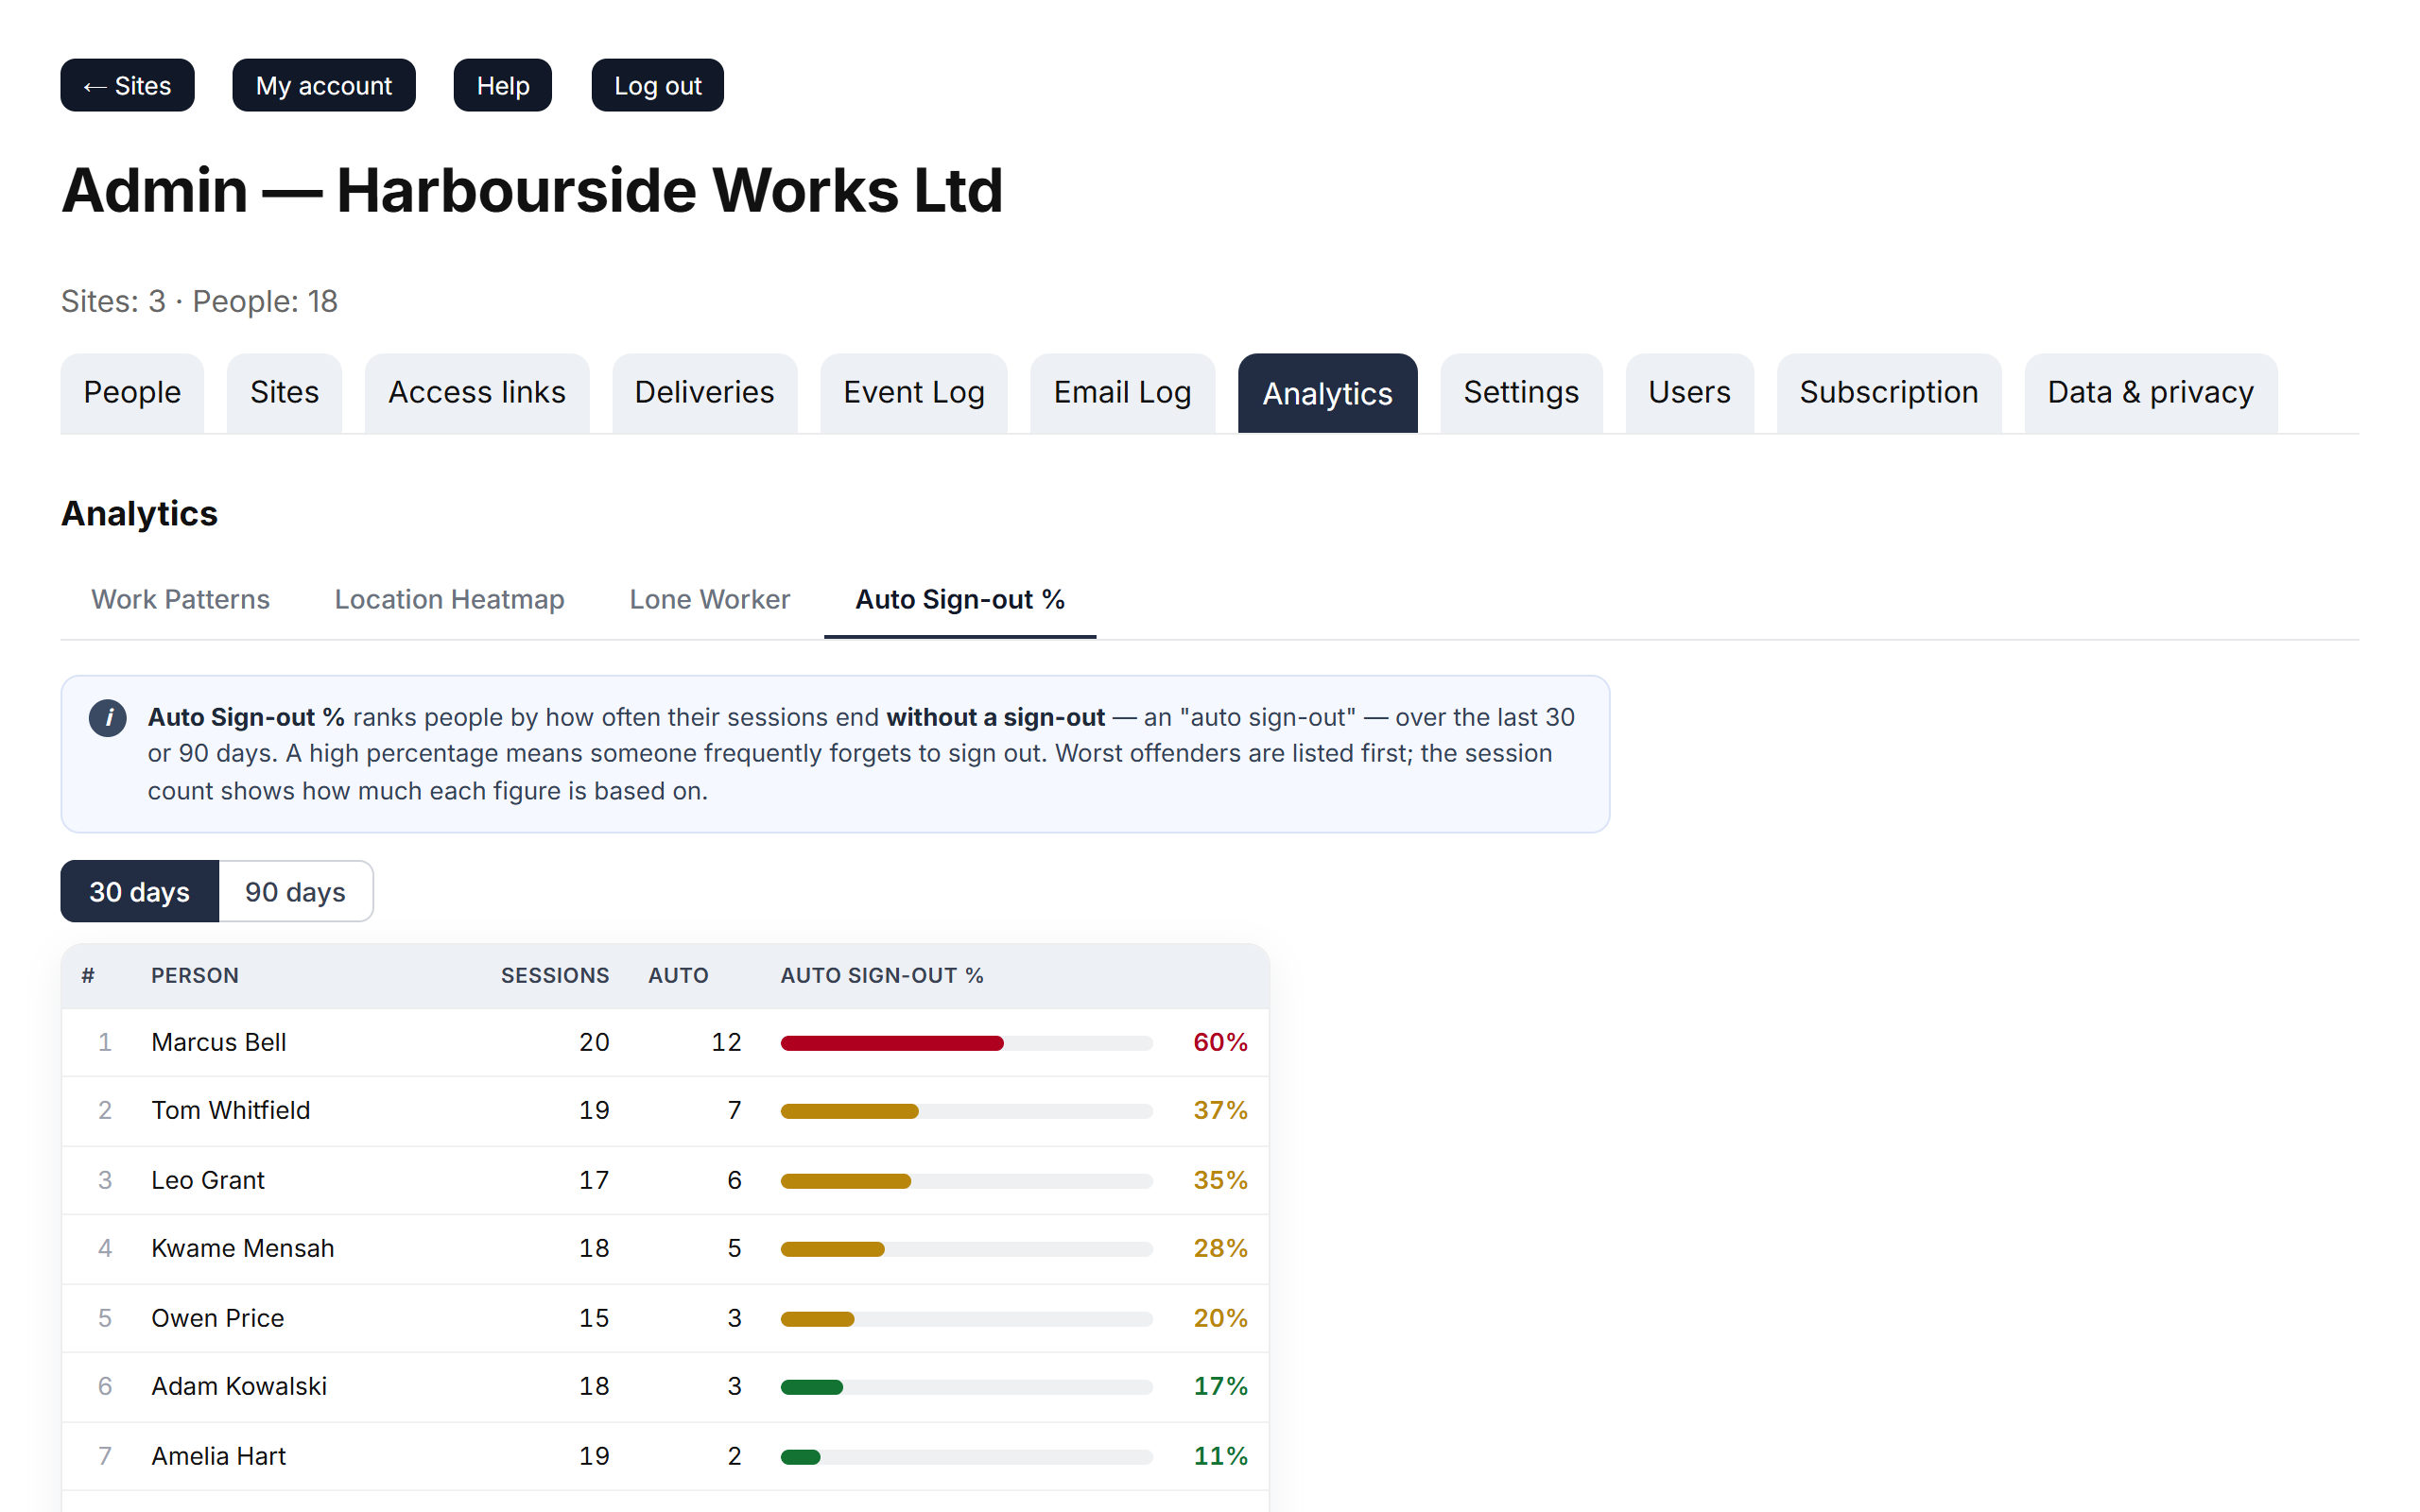The height and width of the screenshot is (1512, 2420).
Task: Select the Owen Price entry
Action: point(218,1318)
